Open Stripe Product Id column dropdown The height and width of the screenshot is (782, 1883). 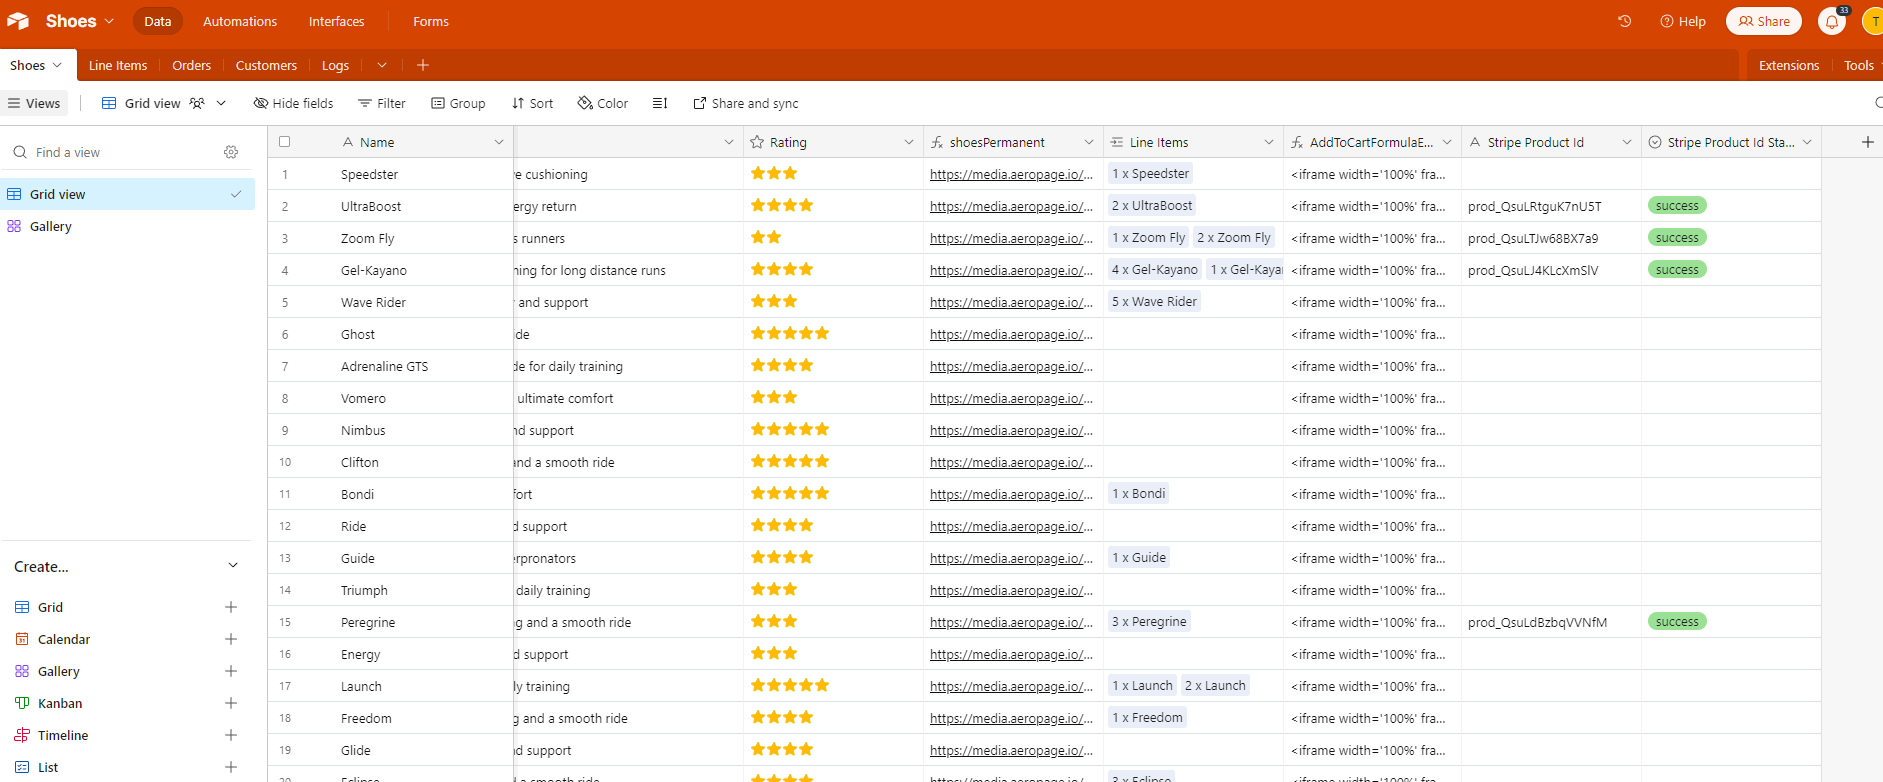coord(1627,142)
